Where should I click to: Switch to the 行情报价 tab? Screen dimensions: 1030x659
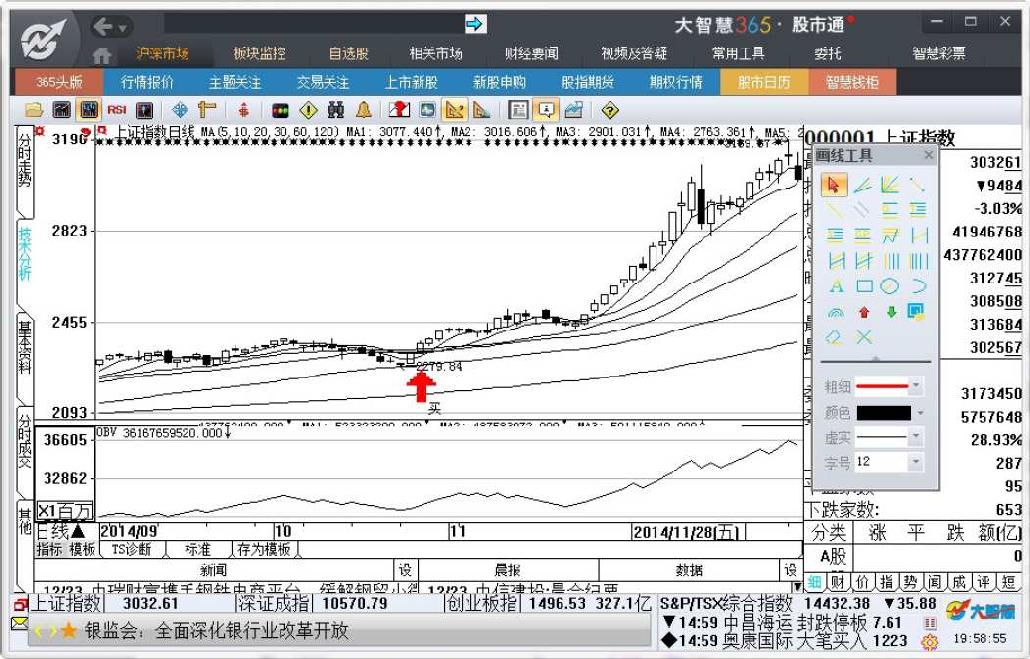point(147,82)
